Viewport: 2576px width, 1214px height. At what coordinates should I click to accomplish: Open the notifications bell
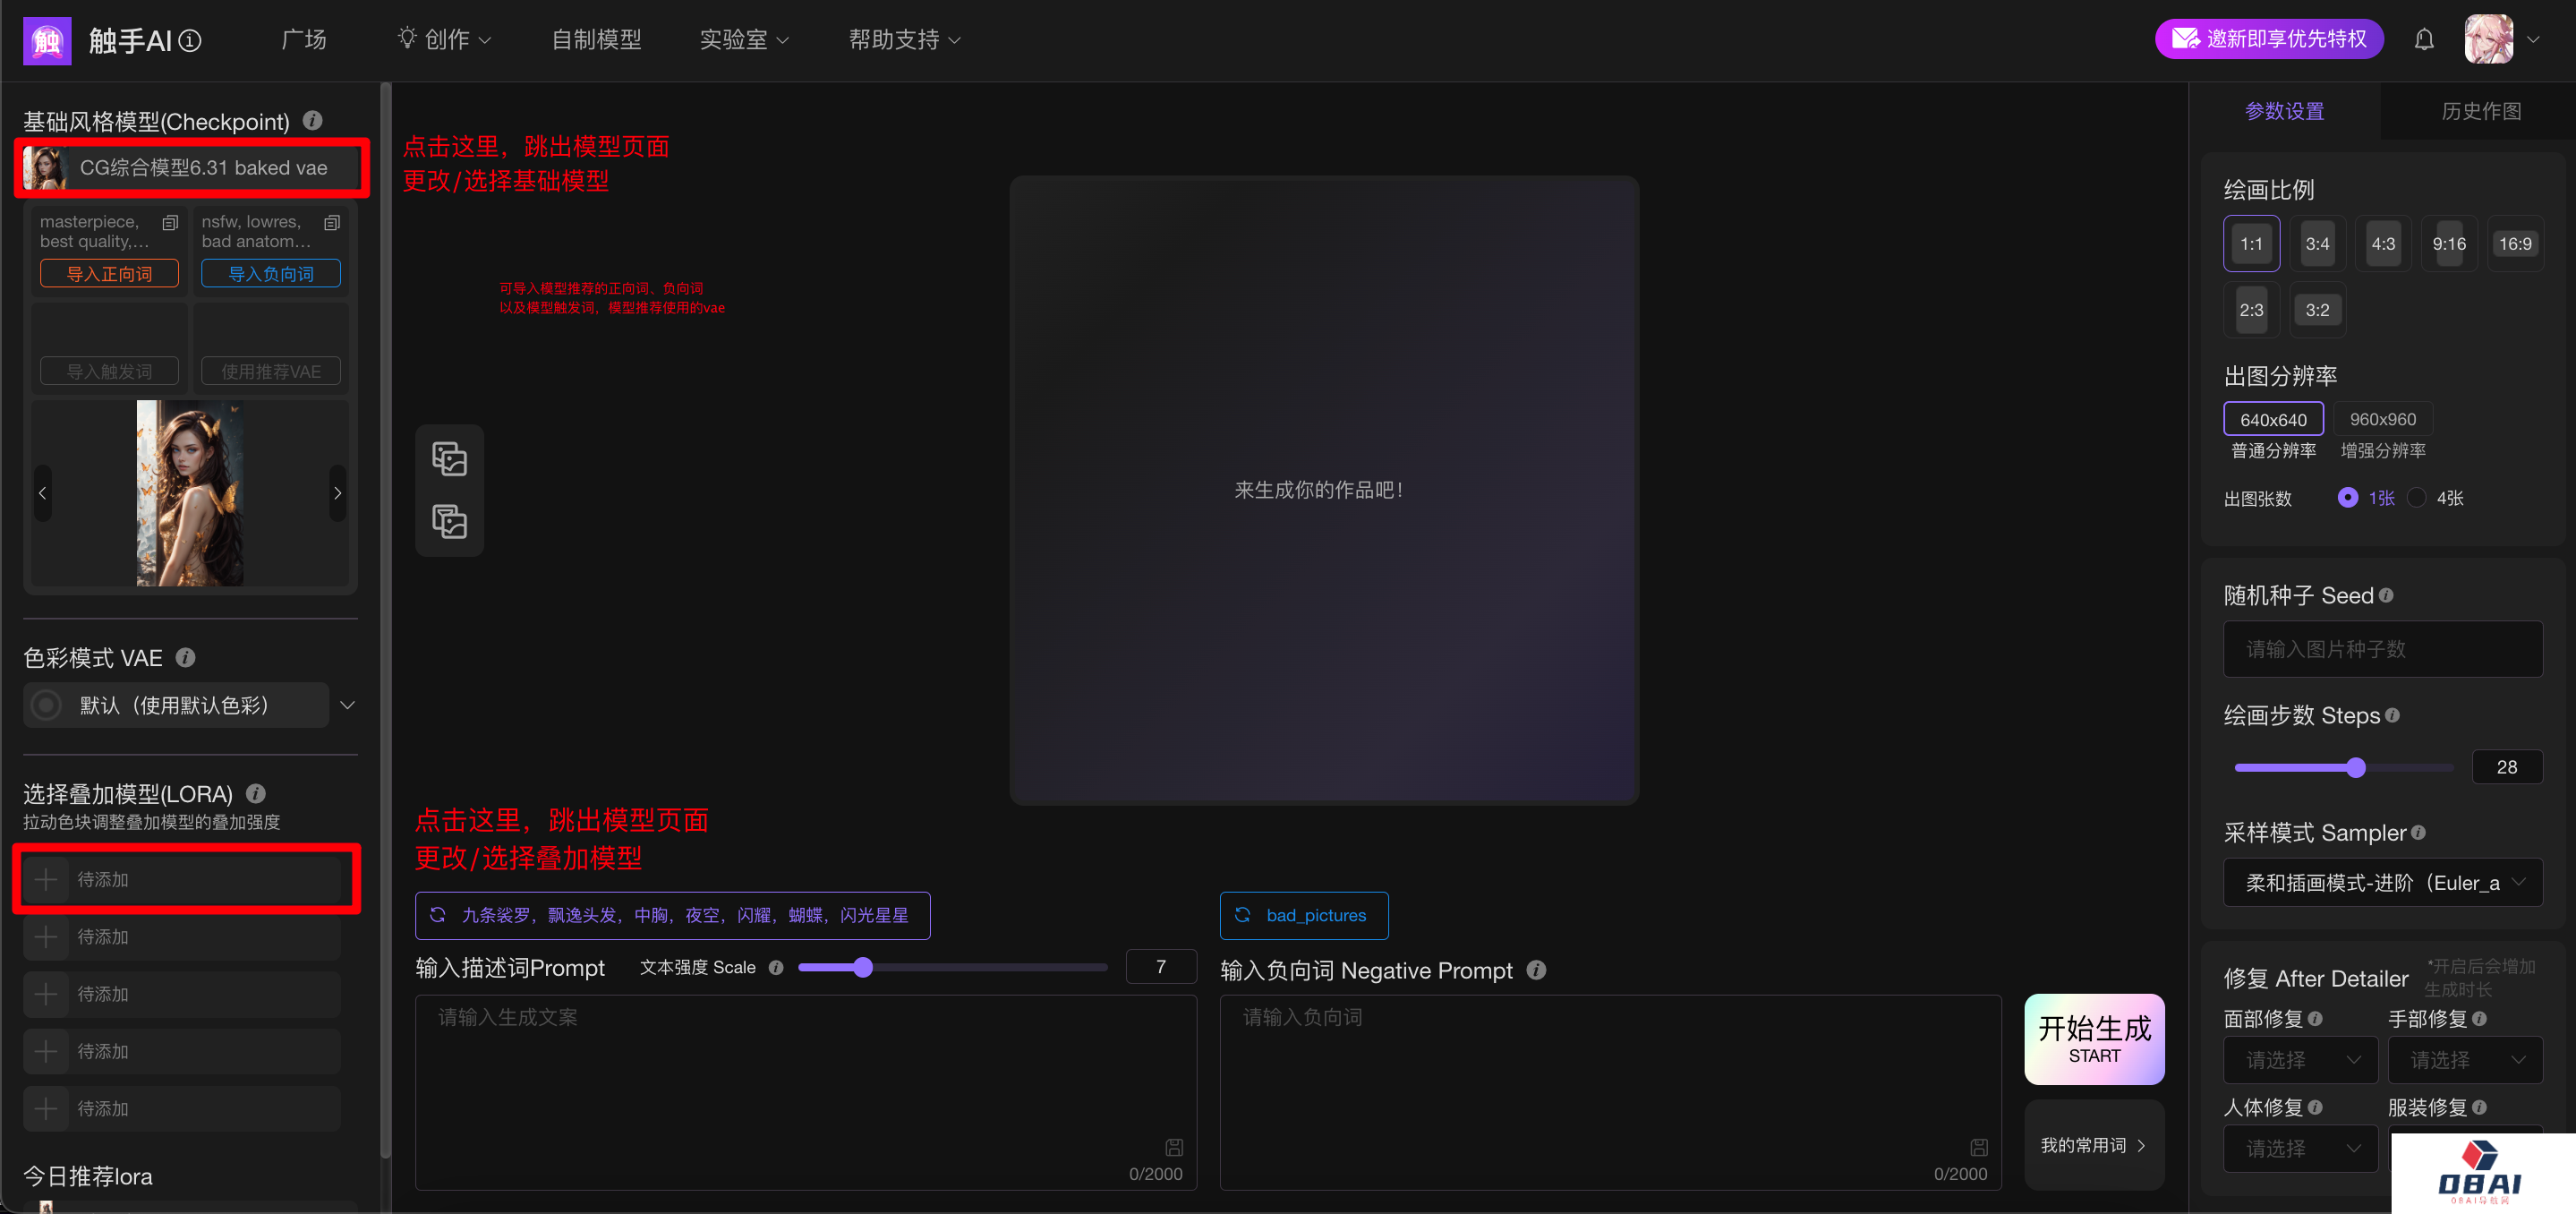pyautogui.click(x=2424, y=39)
